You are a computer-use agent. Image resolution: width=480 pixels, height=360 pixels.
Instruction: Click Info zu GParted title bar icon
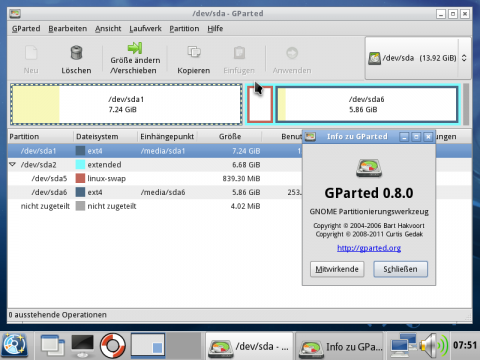point(310,137)
